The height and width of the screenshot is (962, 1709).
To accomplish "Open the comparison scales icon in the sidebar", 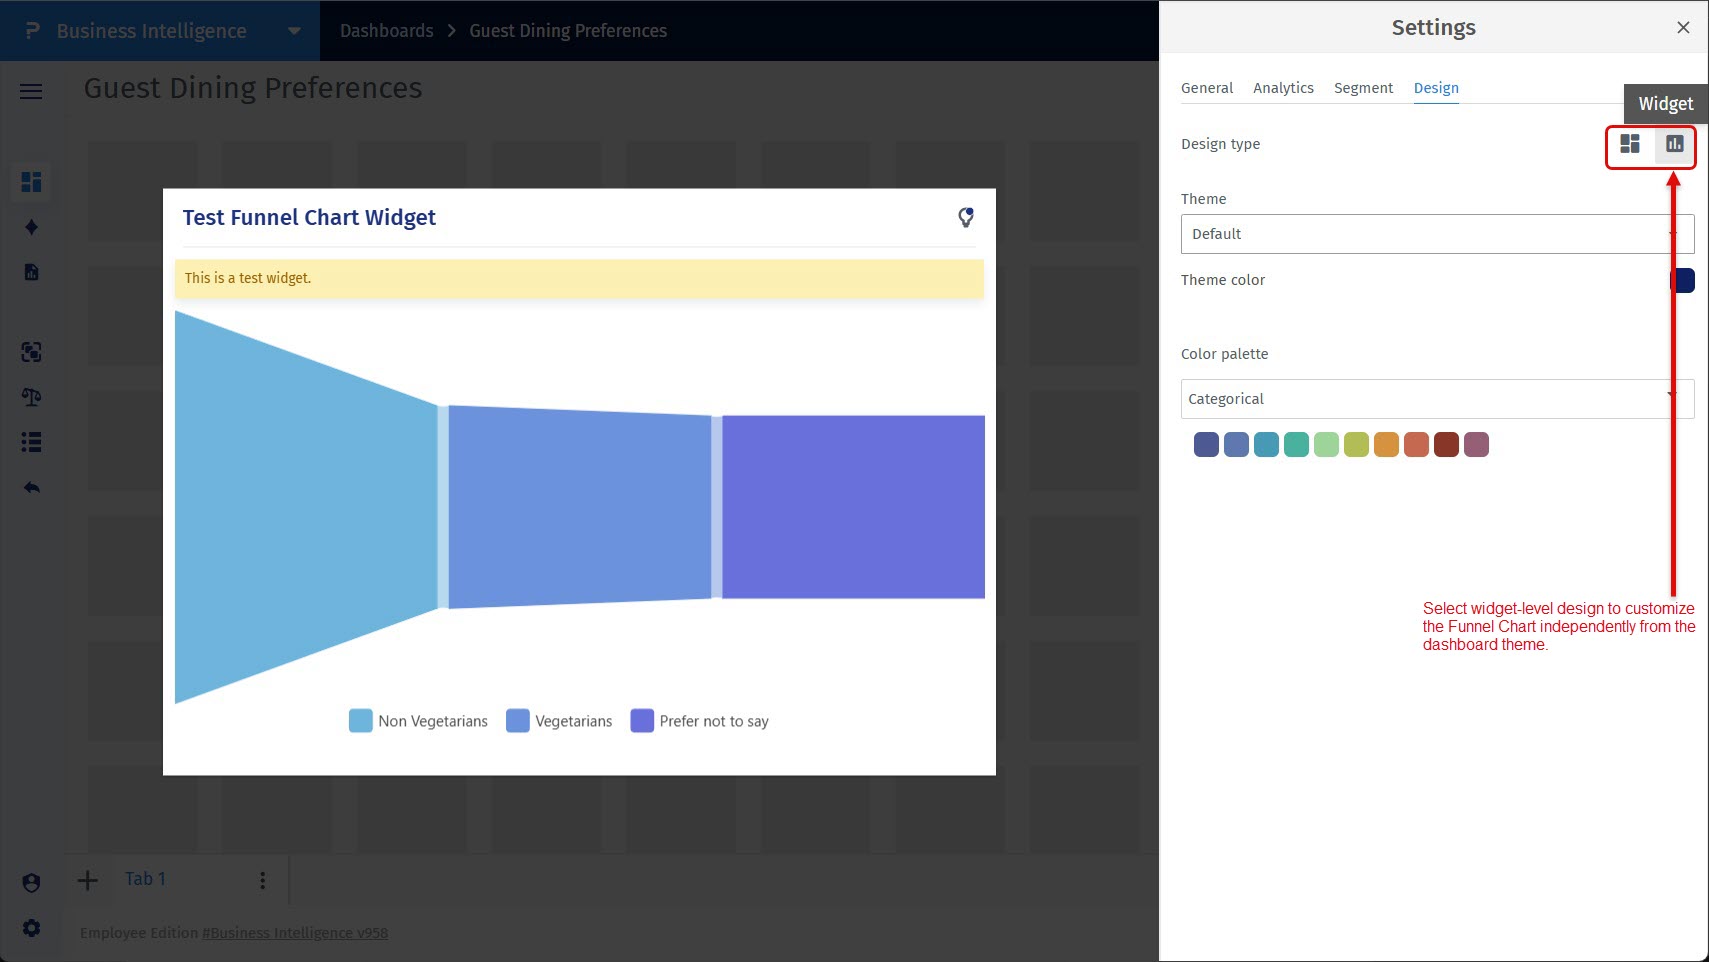I will [x=31, y=396].
